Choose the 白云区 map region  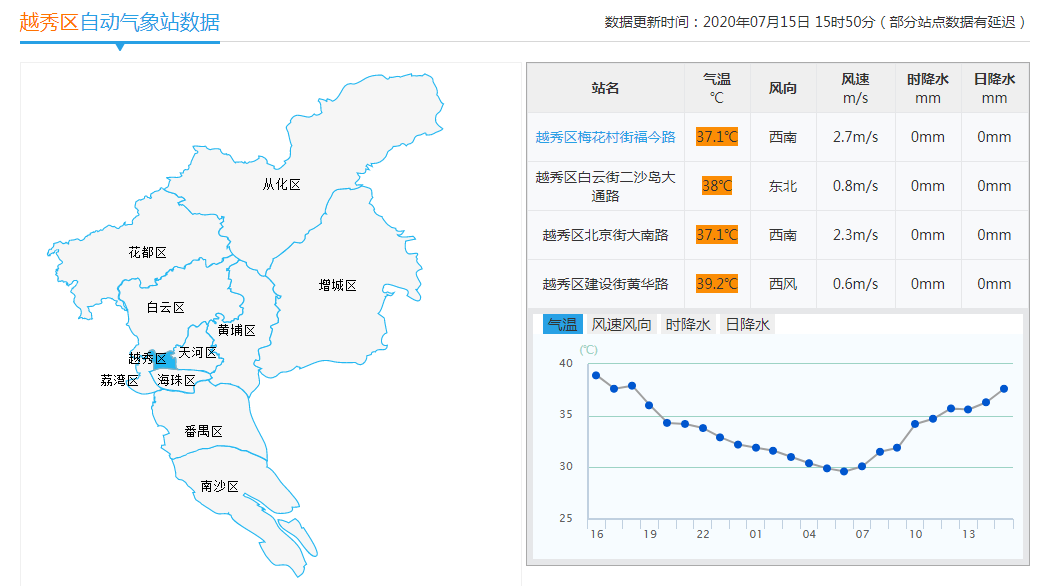pos(165,308)
